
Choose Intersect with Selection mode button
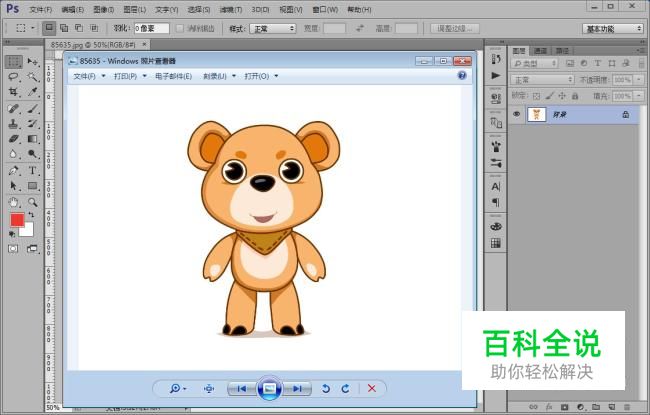[x=94, y=28]
